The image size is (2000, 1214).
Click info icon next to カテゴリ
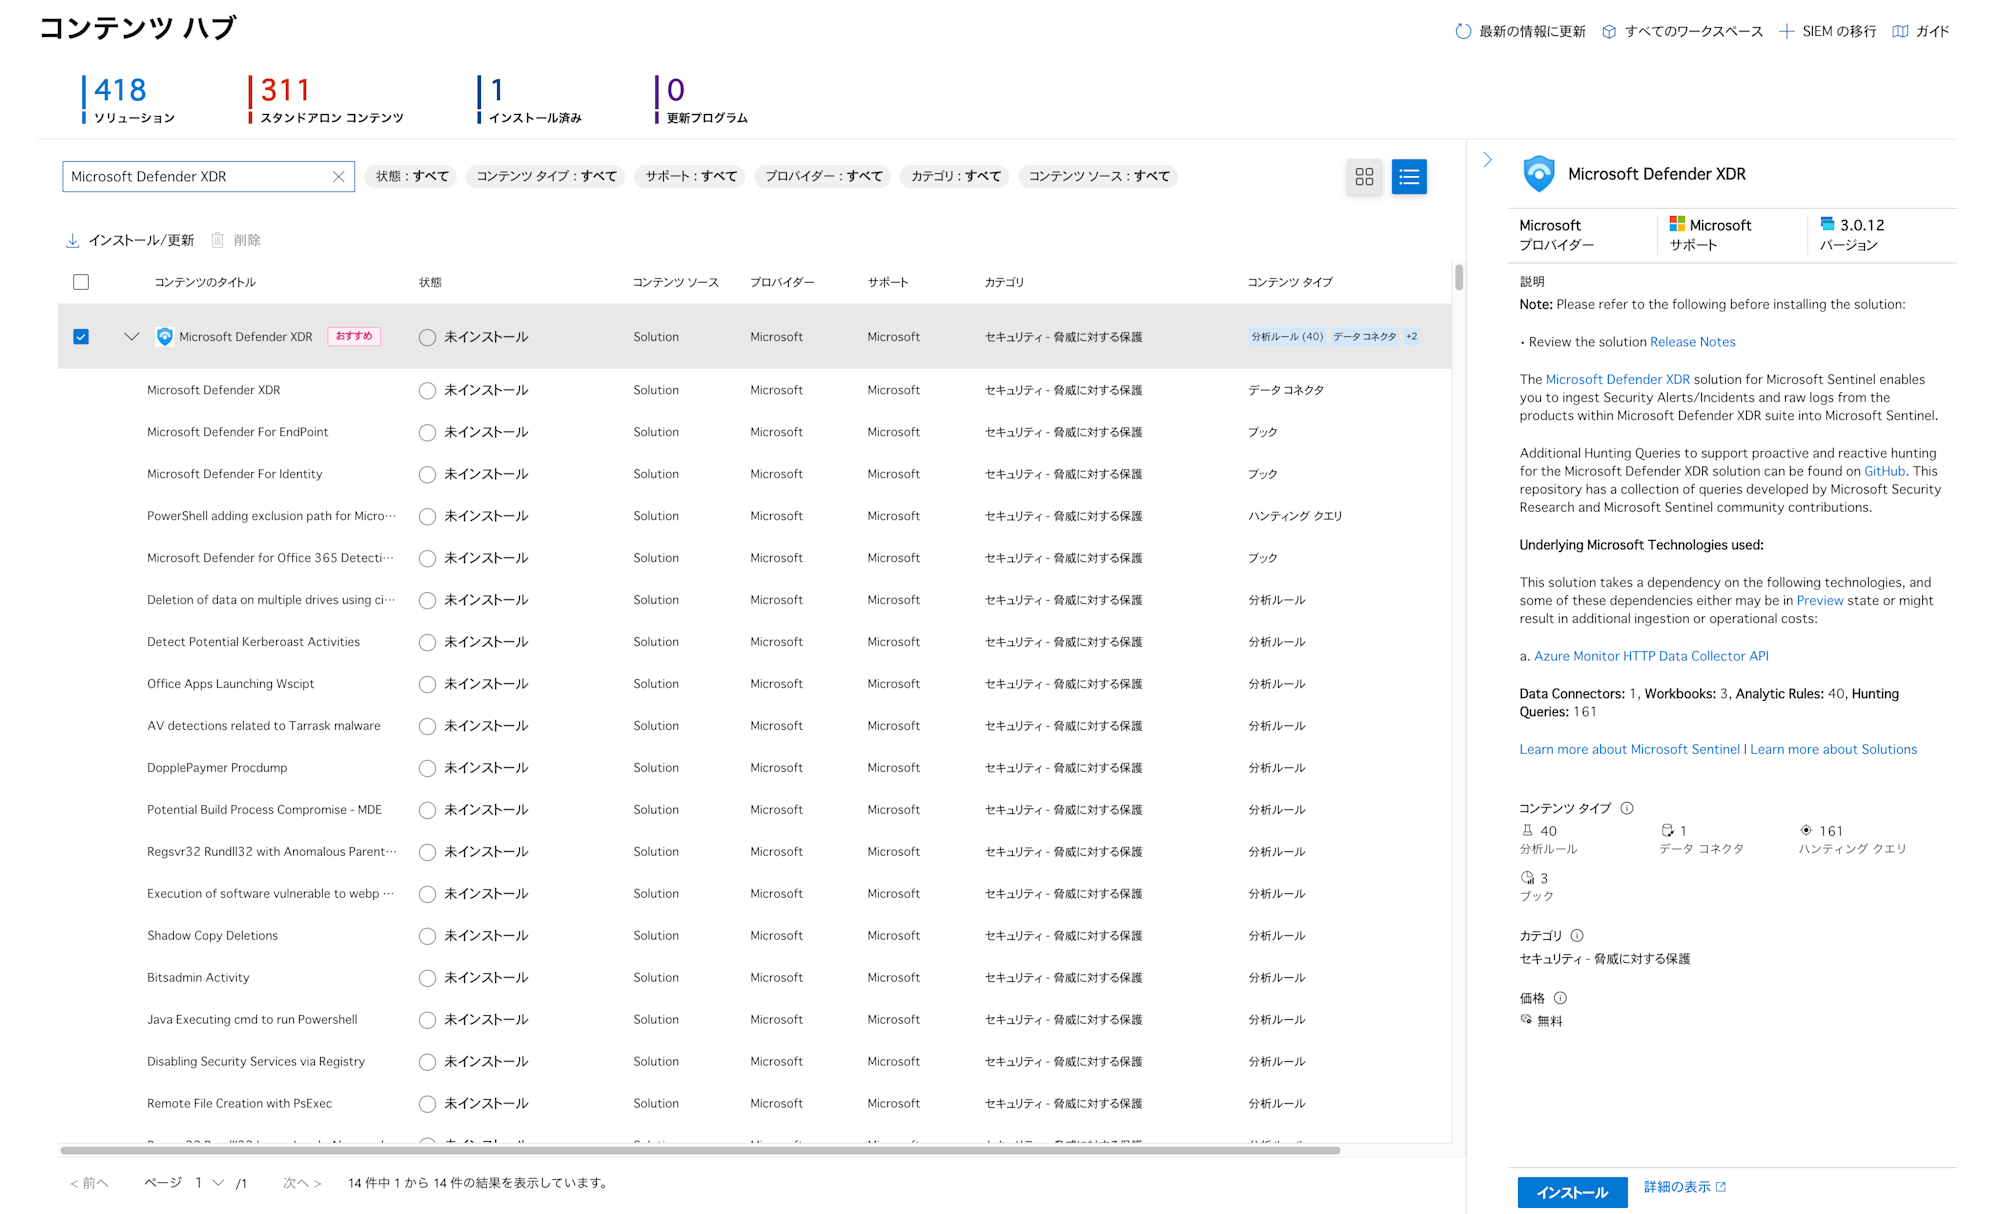pos(1577,936)
